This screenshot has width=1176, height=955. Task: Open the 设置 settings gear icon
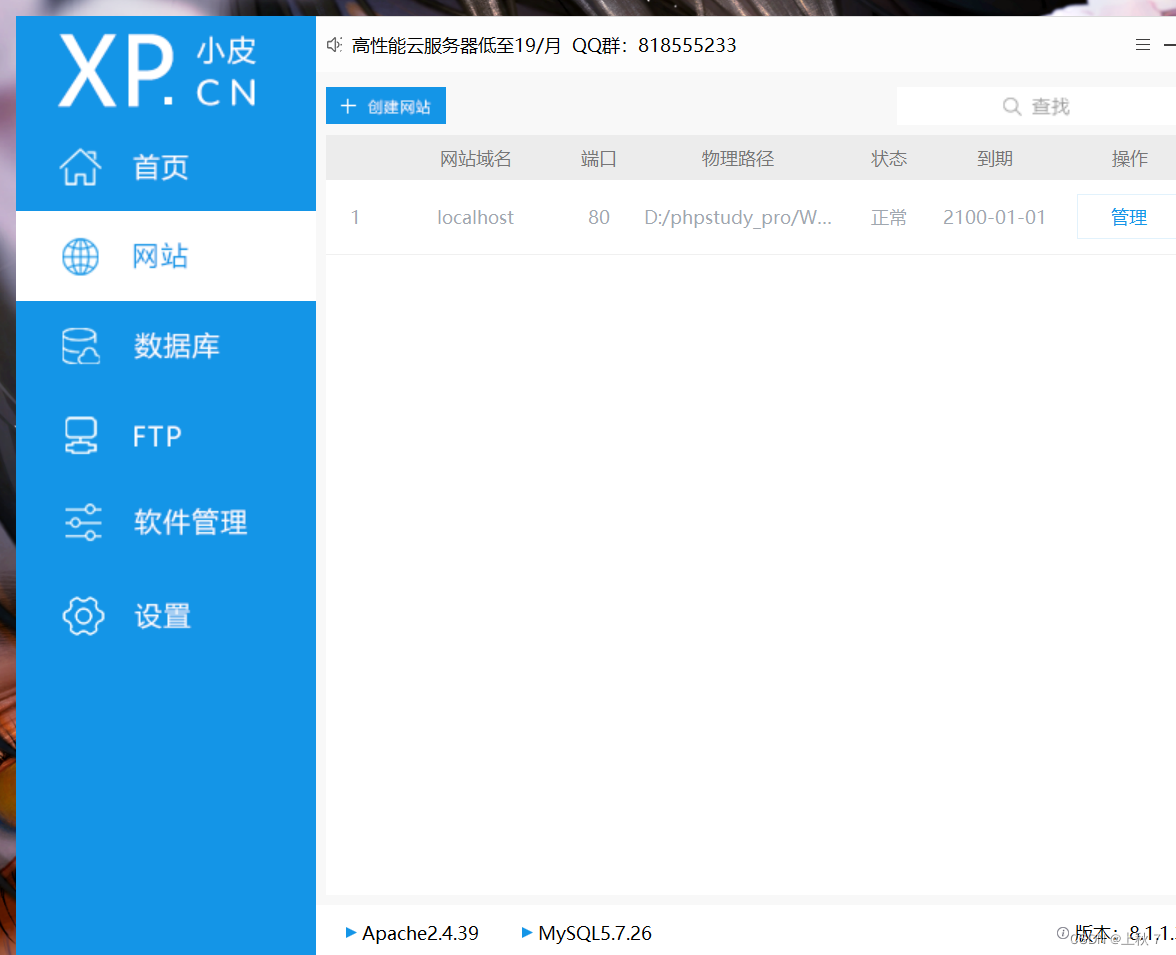click(x=83, y=616)
